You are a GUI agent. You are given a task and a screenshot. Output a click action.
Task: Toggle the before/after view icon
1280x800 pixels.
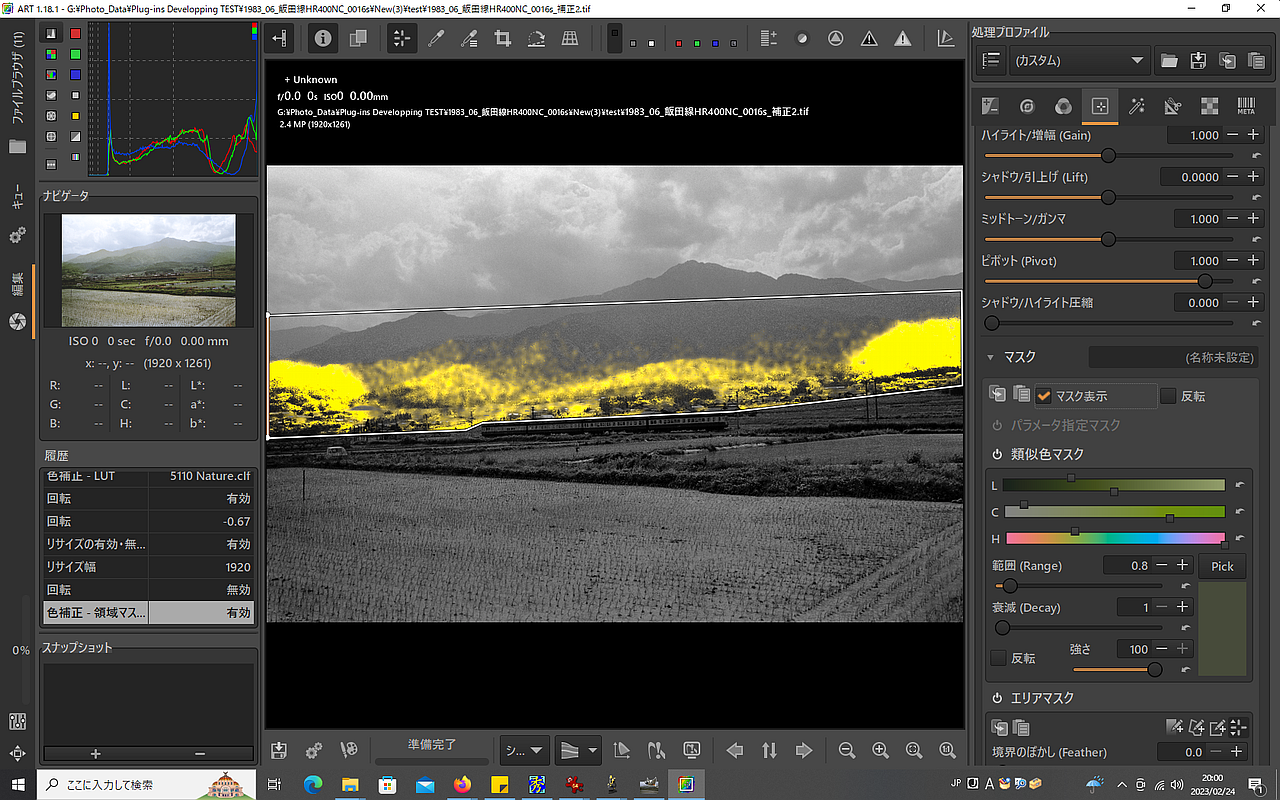357,39
